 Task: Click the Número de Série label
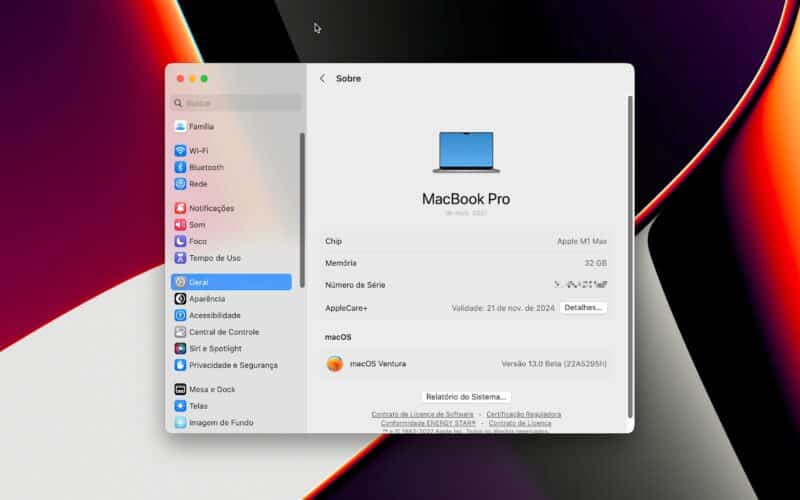click(x=355, y=285)
